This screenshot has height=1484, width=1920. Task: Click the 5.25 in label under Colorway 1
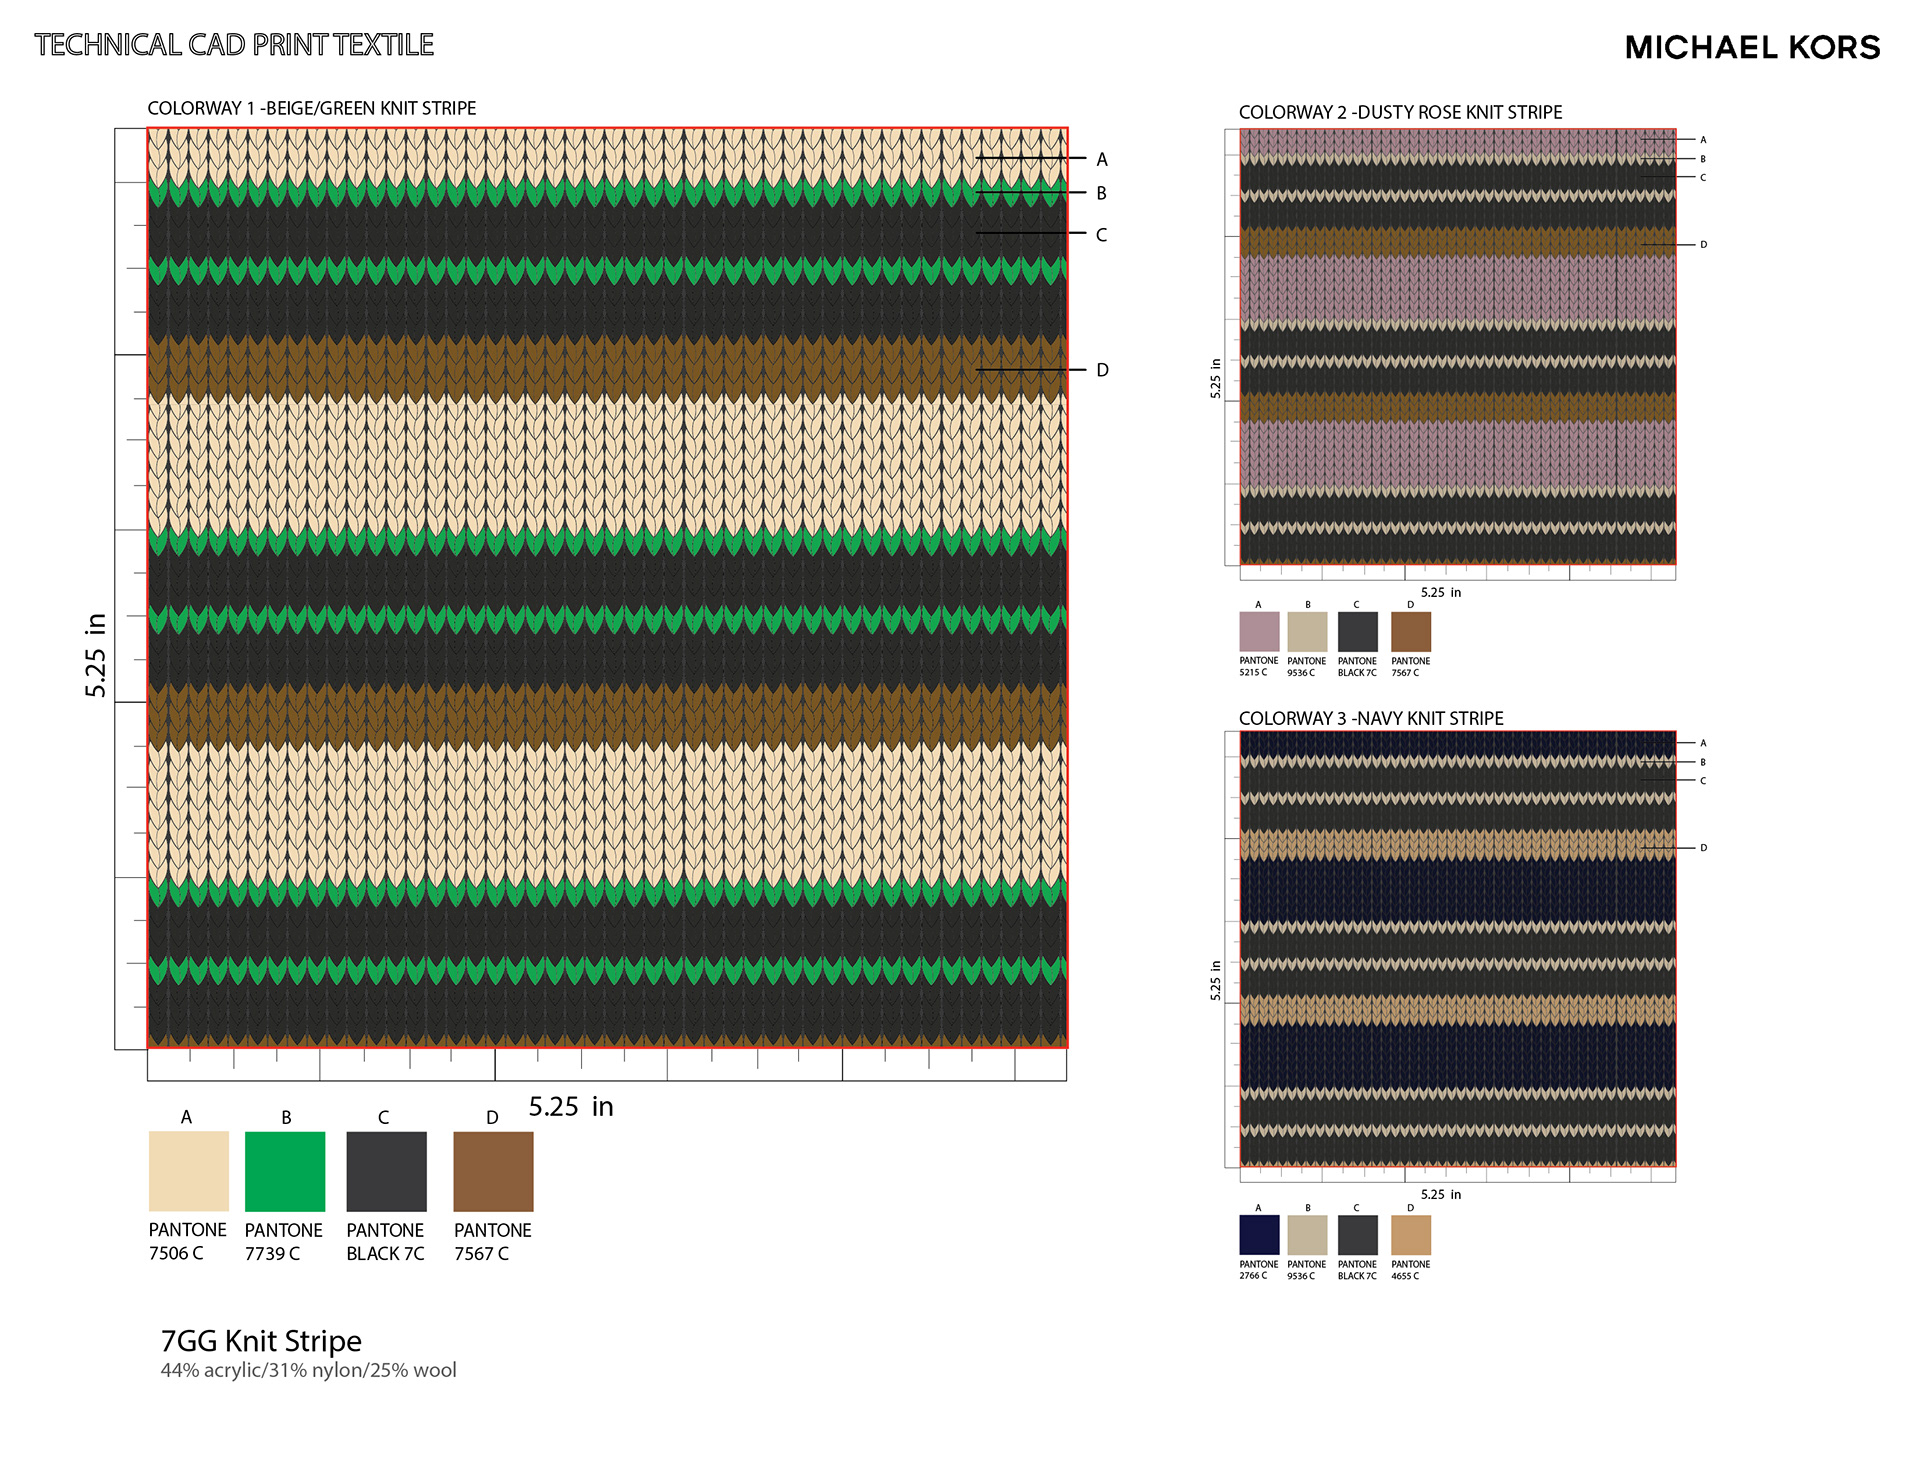(x=570, y=1106)
